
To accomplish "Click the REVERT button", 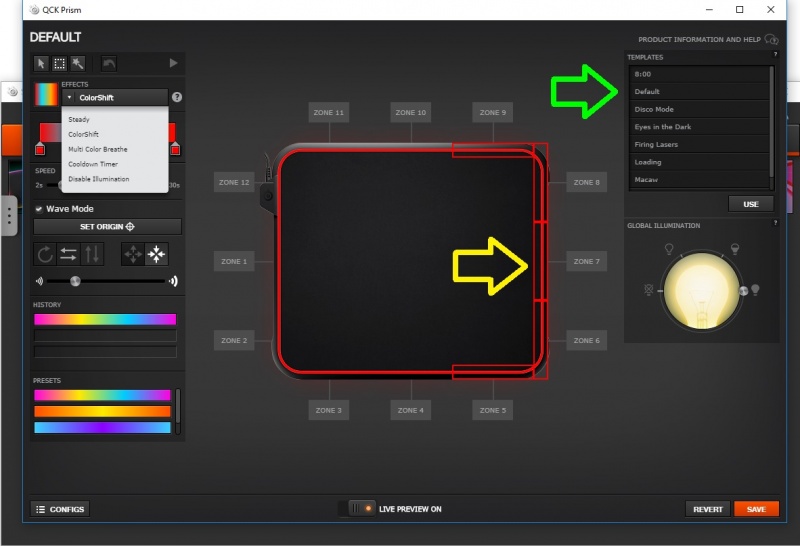I will pos(708,509).
